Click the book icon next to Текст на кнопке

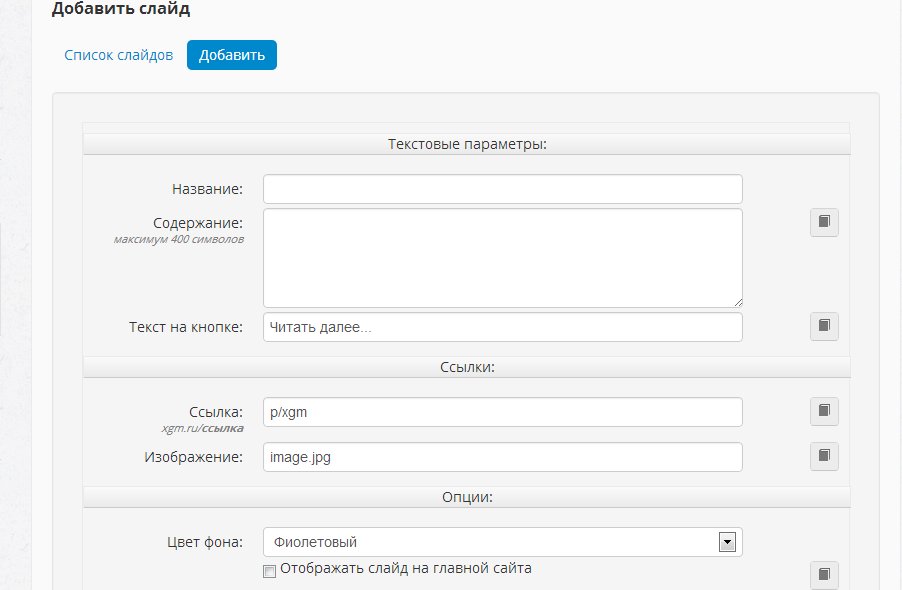(x=824, y=326)
